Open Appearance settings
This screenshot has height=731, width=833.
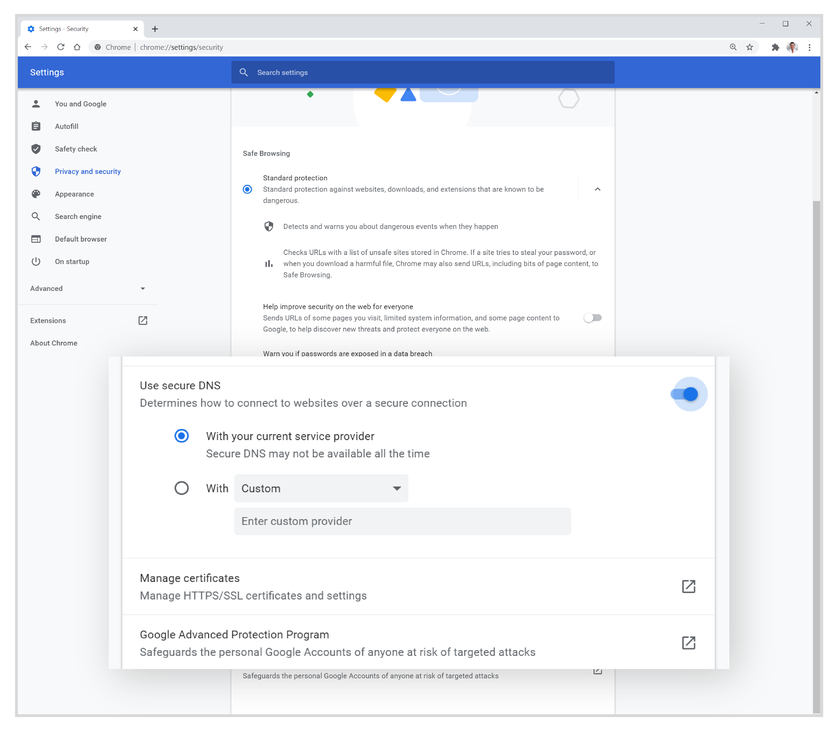(x=74, y=194)
